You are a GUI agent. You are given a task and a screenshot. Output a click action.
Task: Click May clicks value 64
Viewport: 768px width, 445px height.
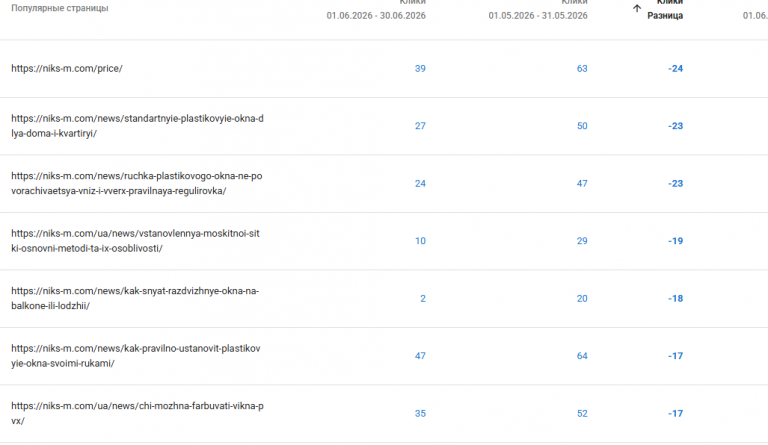pos(582,356)
